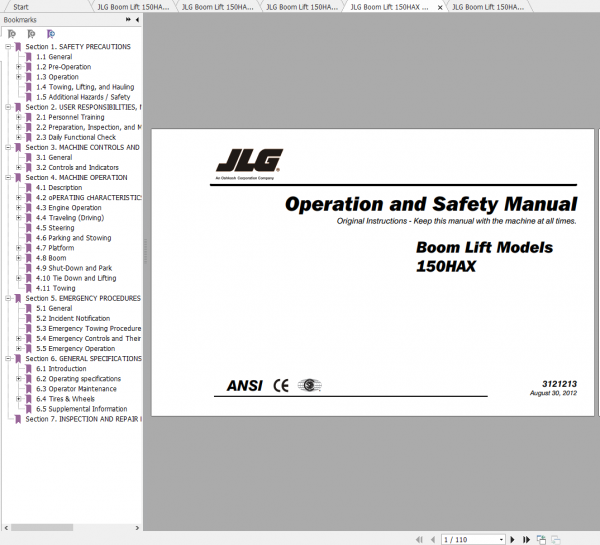Click the second bookmark toolbar icon
Screen dimensions: 600x545
(31, 34)
